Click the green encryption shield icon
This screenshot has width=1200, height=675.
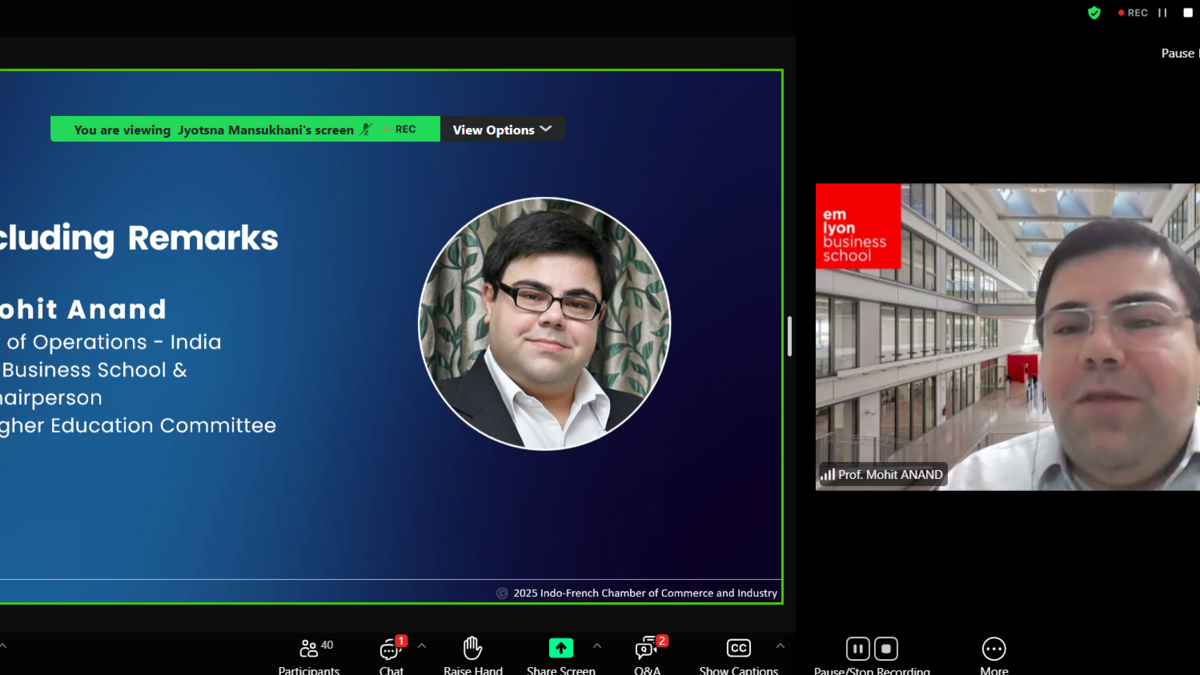[x=1094, y=13]
